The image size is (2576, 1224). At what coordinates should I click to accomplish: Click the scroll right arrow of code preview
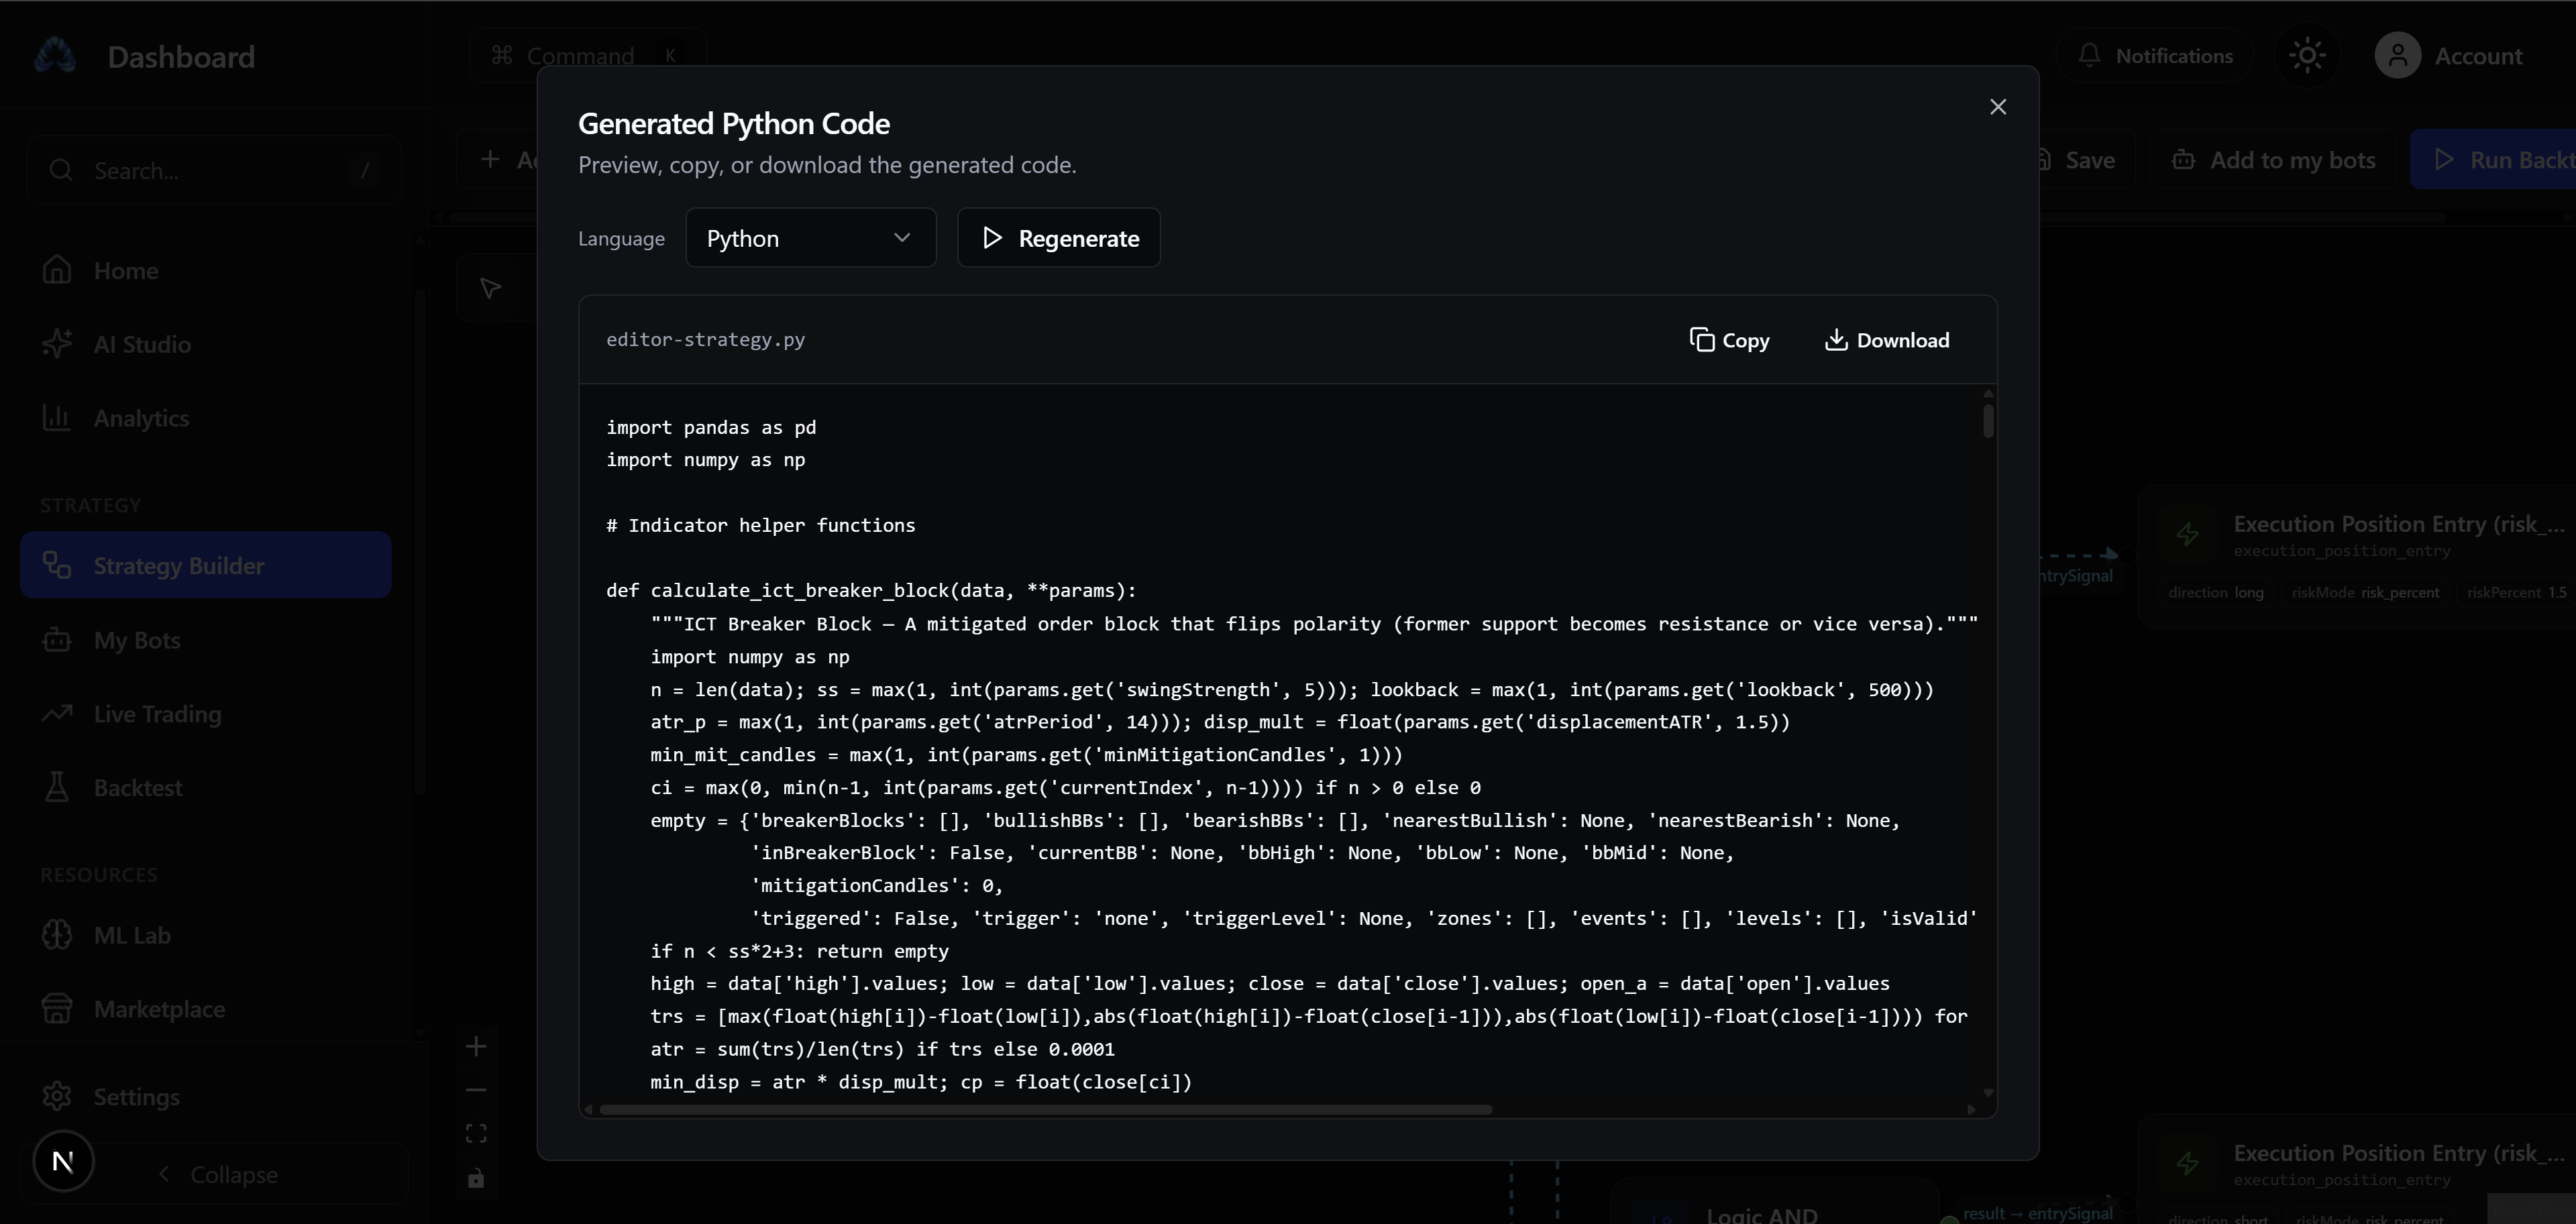click(1971, 1109)
